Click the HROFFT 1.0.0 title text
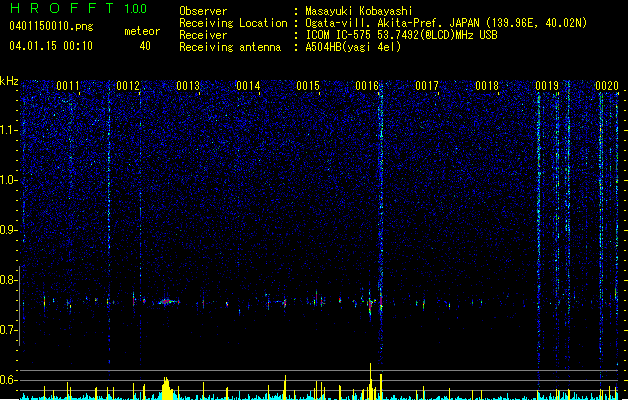Image resolution: width=629 pixels, height=400 pixels. pyautogui.click(x=78, y=8)
